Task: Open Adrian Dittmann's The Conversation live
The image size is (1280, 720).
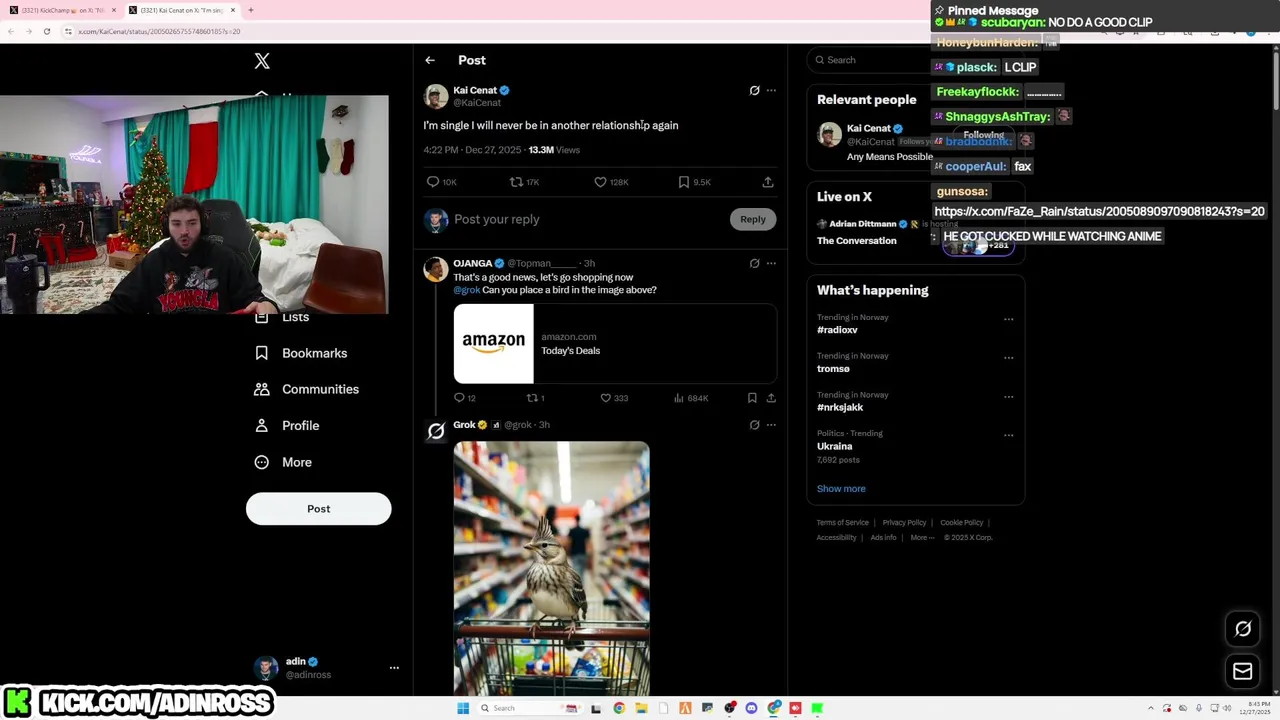Action: [857, 241]
